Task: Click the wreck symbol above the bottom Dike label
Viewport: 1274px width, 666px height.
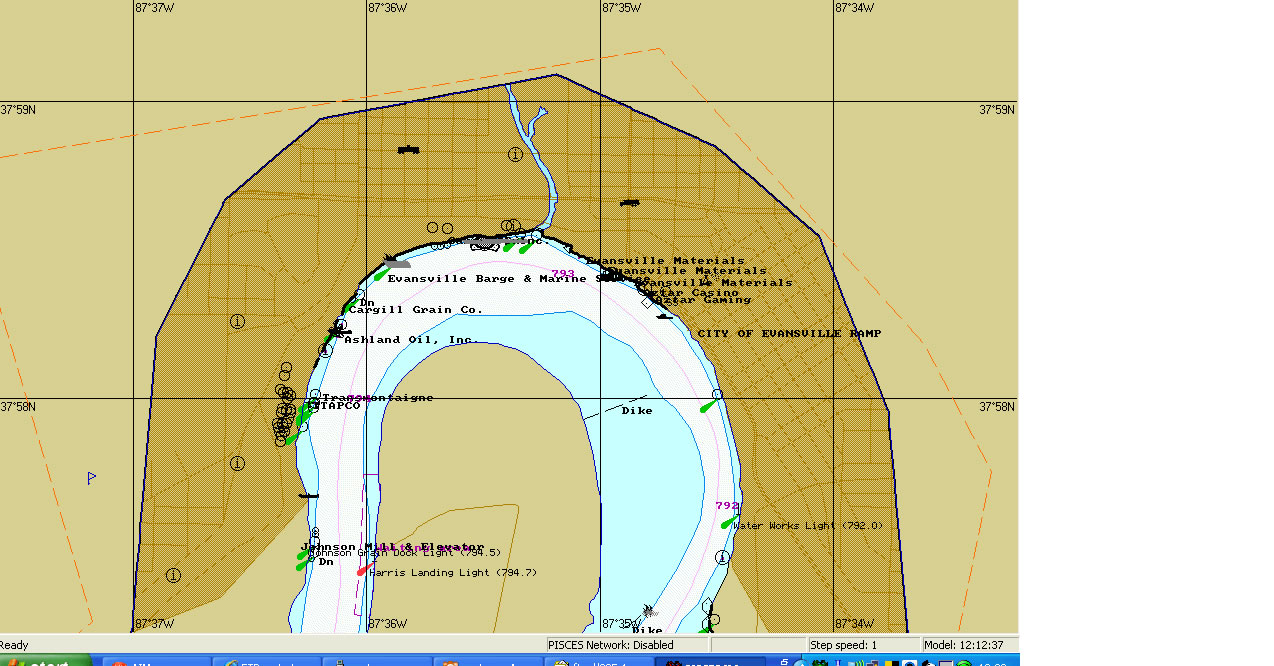Action: pyautogui.click(x=648, y=610)
